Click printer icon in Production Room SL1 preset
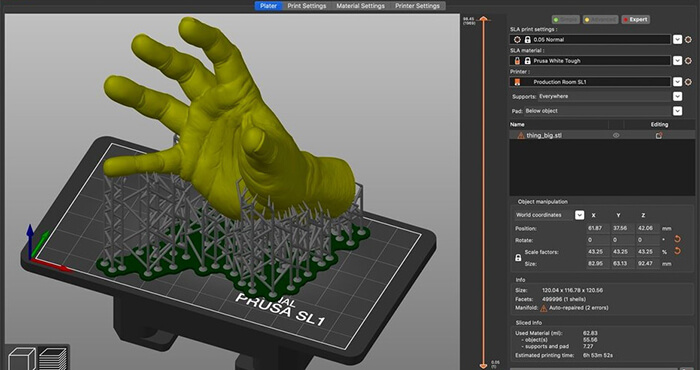The width and height of the screenshot is (700, 370). (x=518, y=82)
